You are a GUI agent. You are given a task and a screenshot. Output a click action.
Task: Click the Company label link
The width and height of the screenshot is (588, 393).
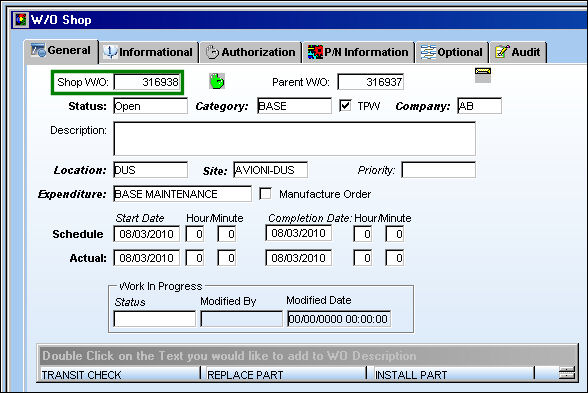423,106
